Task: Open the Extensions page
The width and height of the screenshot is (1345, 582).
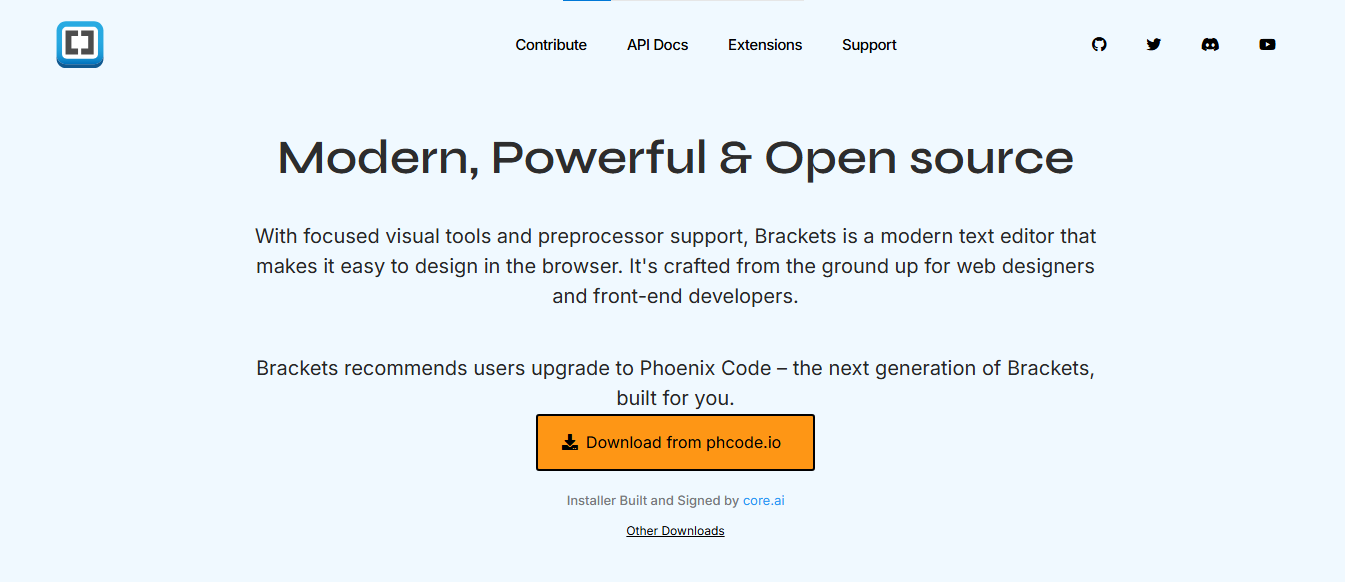Action: coord(765,44)
